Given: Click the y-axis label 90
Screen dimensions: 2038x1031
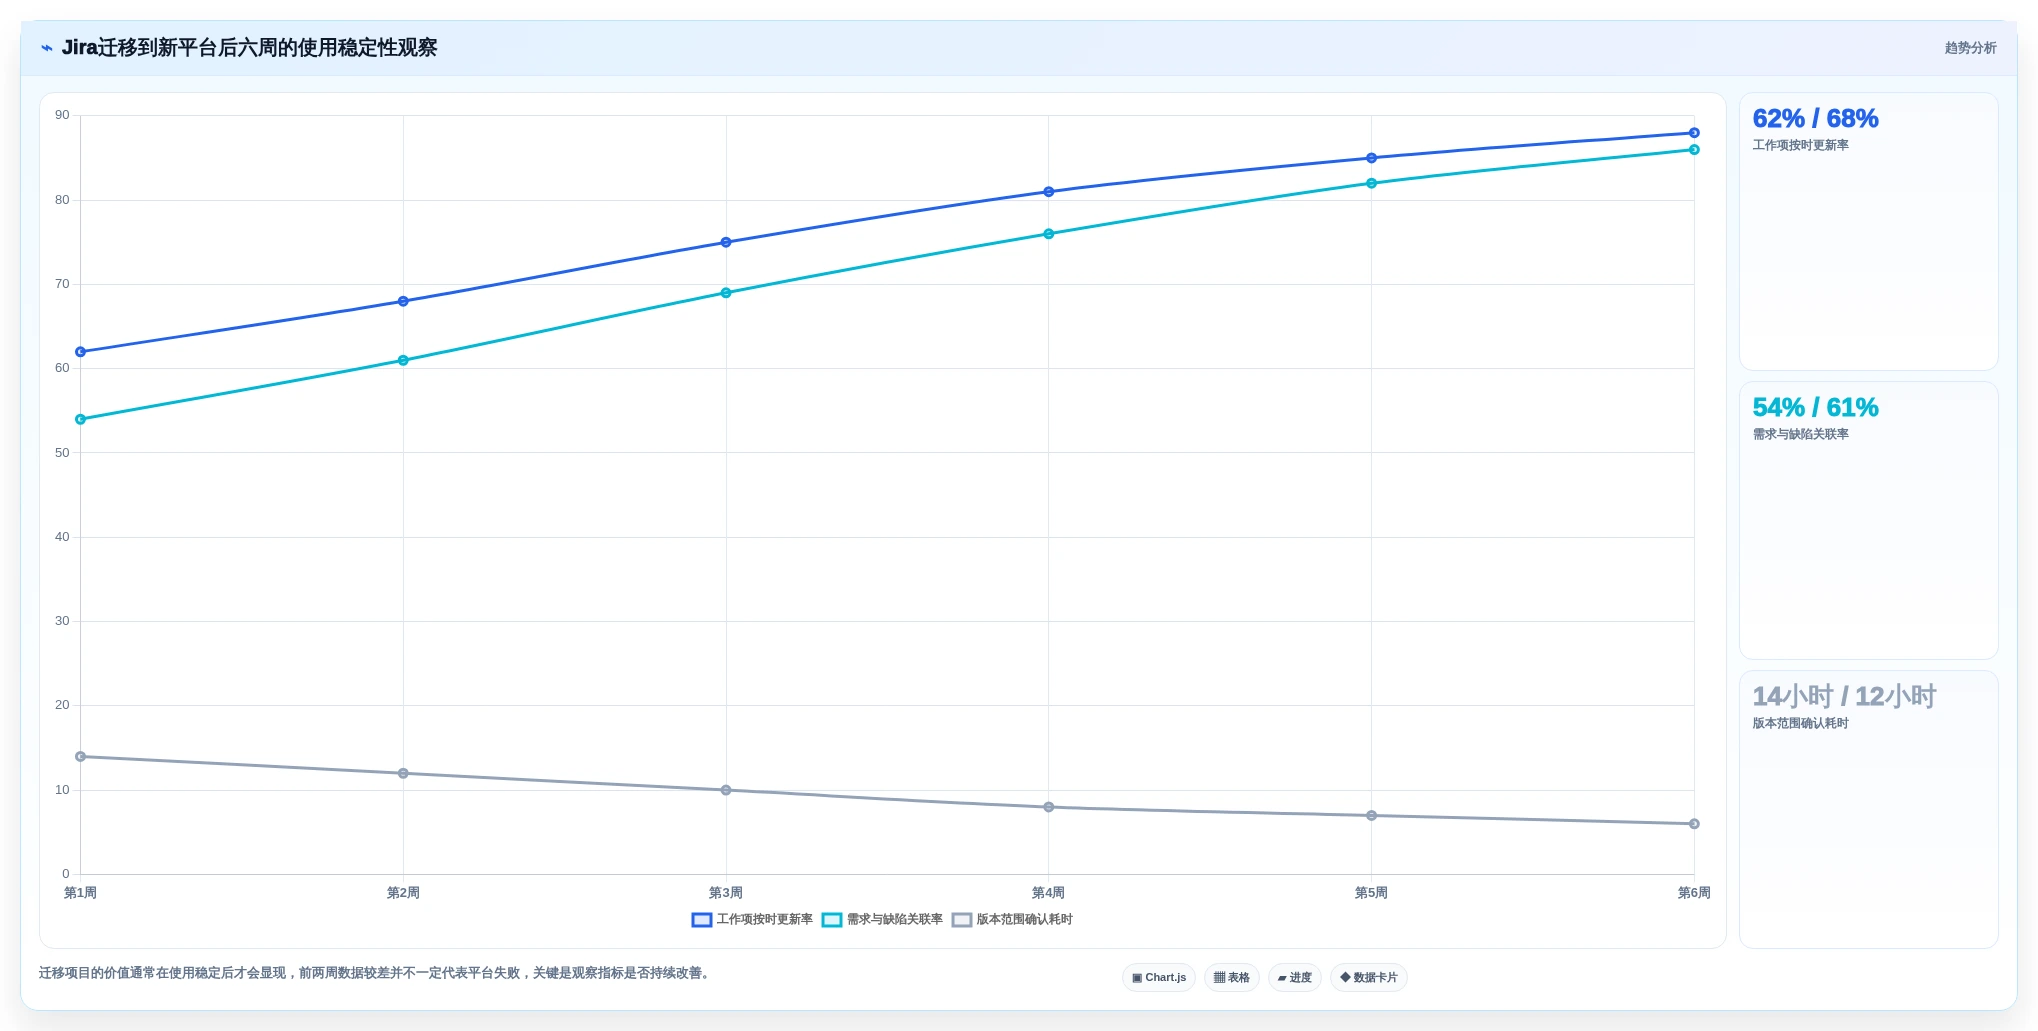Looking at the screenshot, I should [x=62, y=115].
